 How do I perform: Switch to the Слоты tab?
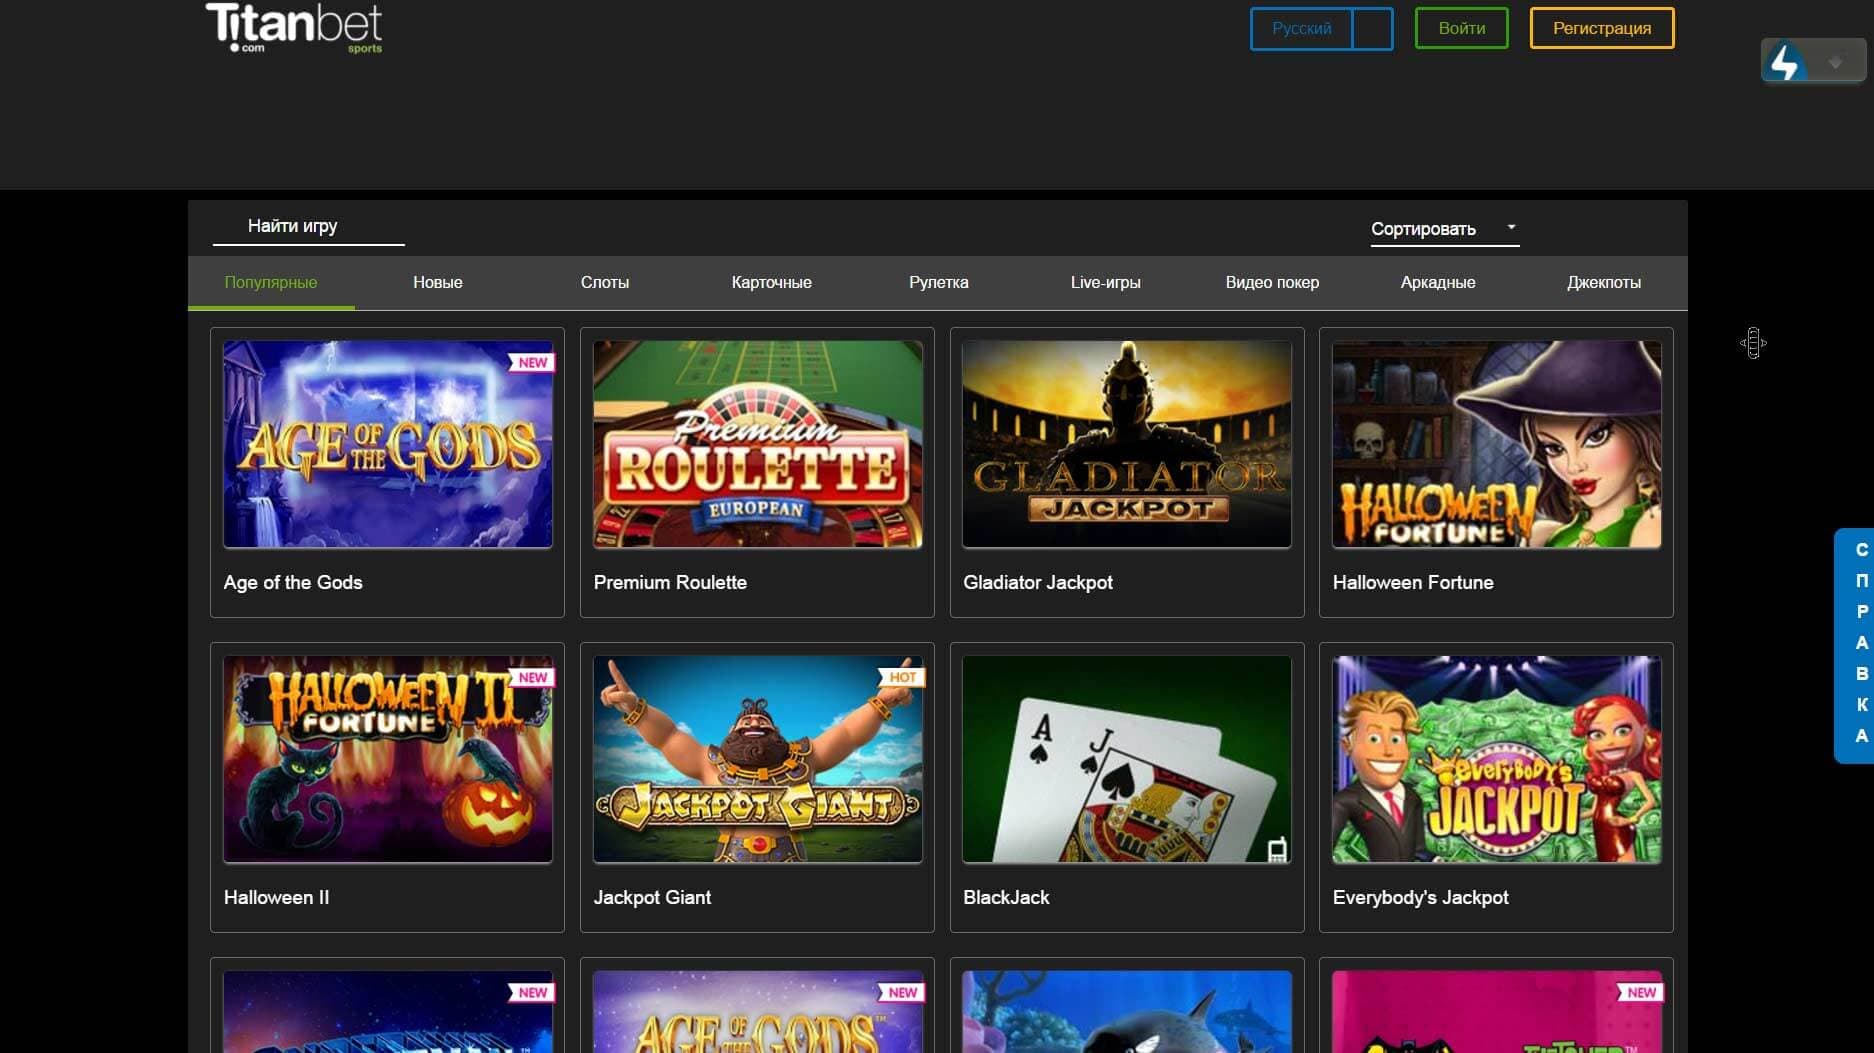tap(605, 282)
